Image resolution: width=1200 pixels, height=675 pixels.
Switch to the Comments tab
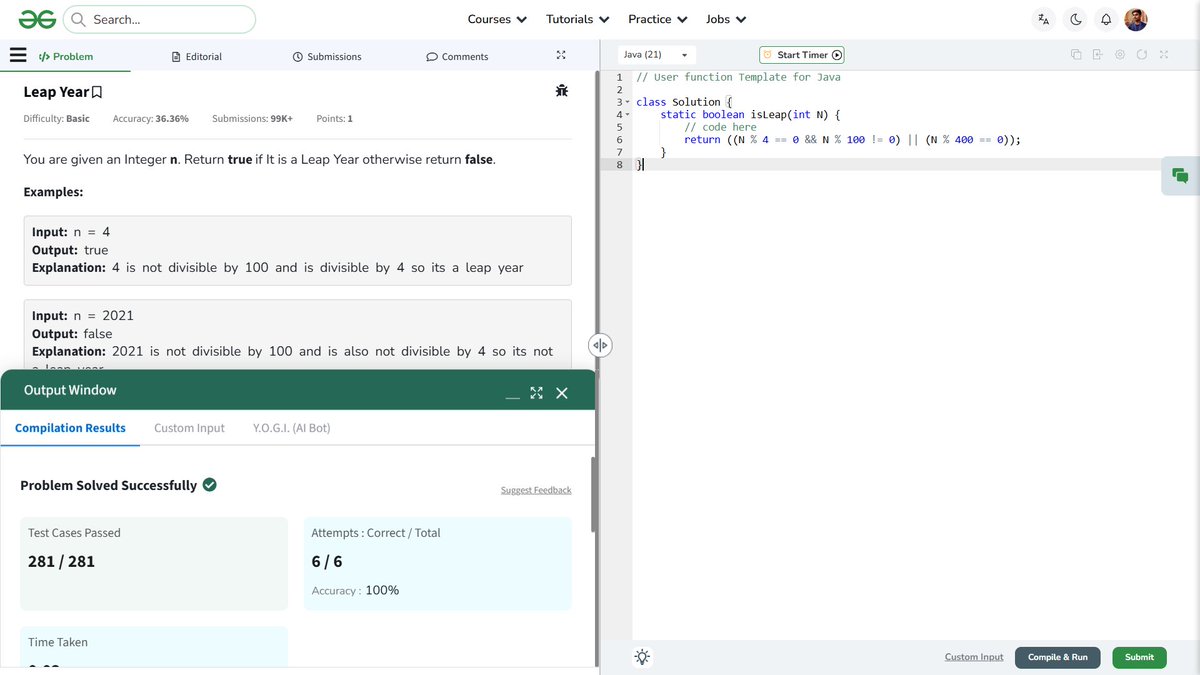pos(457,57)
